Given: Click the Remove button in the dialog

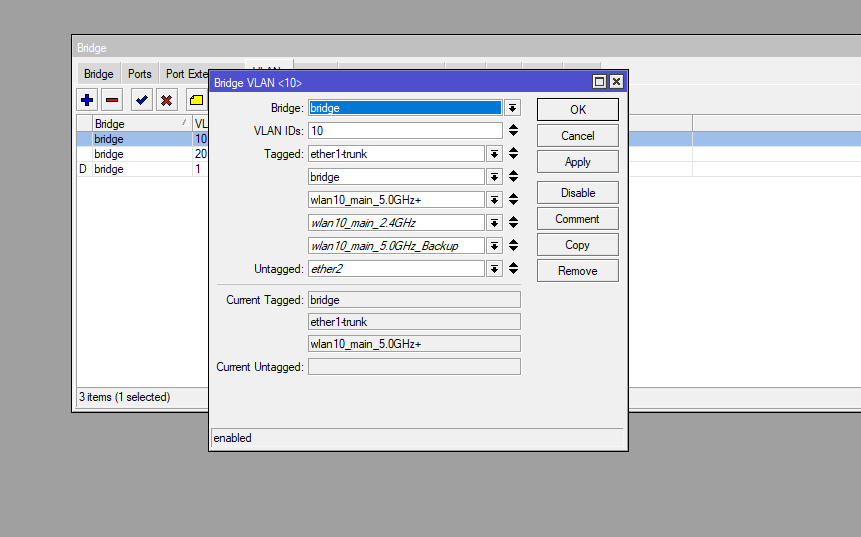Looking at the screenshot, I should point(578,271).
